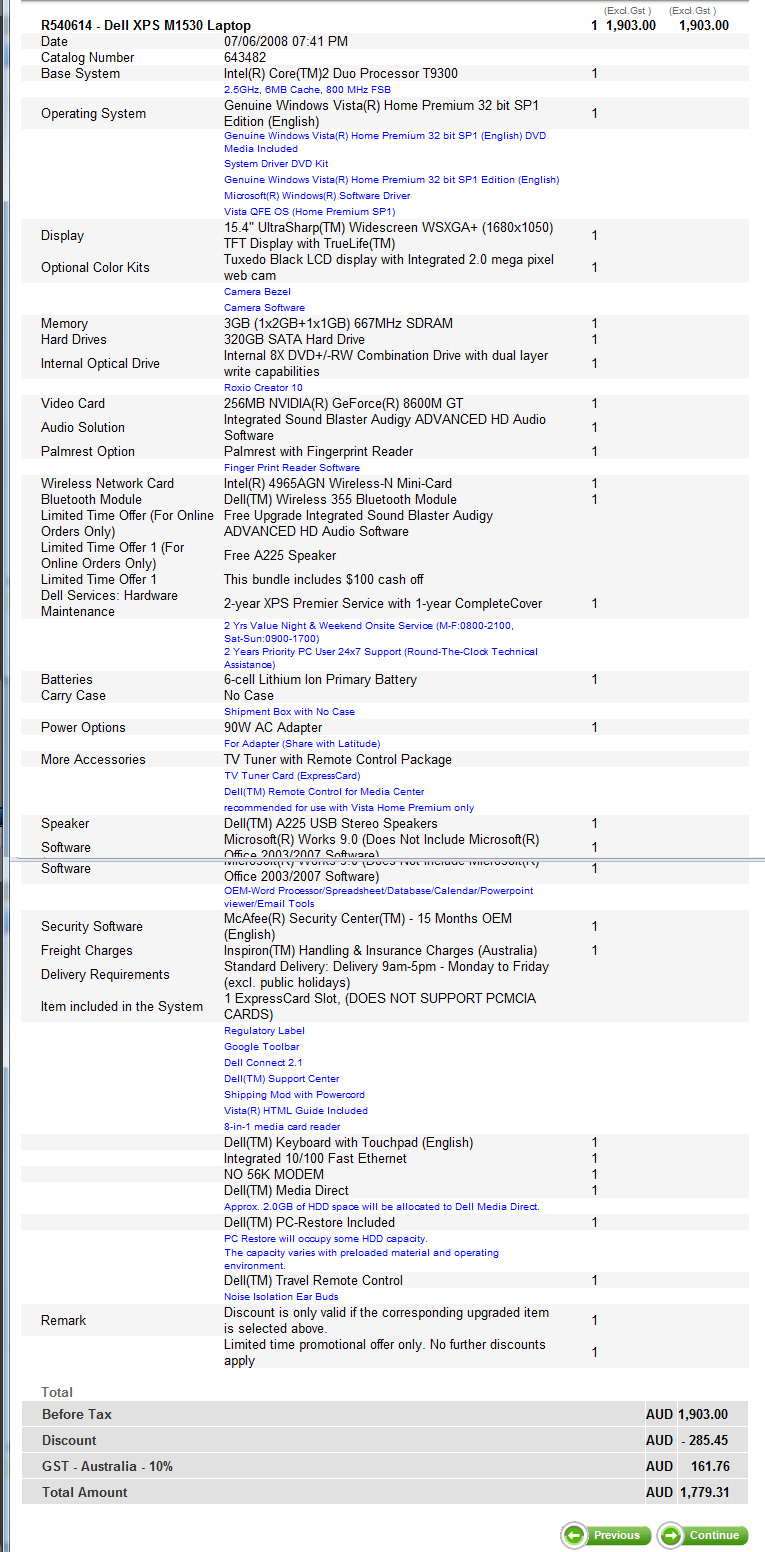Select the Catalog Number value 643482
Image resolution: width=765 pixels, height=1552 pixels.
(245, 57)
